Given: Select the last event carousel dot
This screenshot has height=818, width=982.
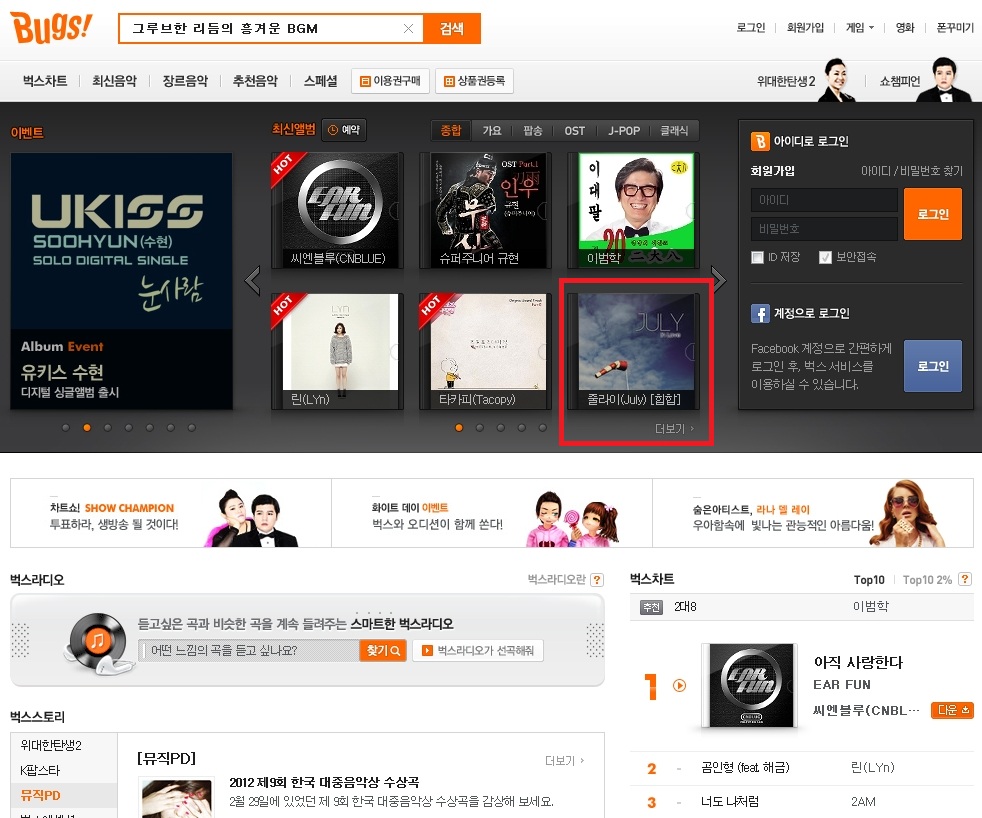Looking at the screenshot, I should pos(192,428).
